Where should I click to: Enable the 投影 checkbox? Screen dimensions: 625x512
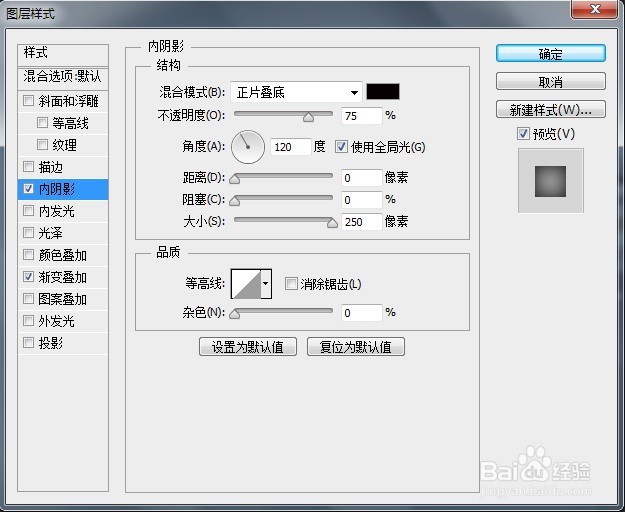pos(28,342)
